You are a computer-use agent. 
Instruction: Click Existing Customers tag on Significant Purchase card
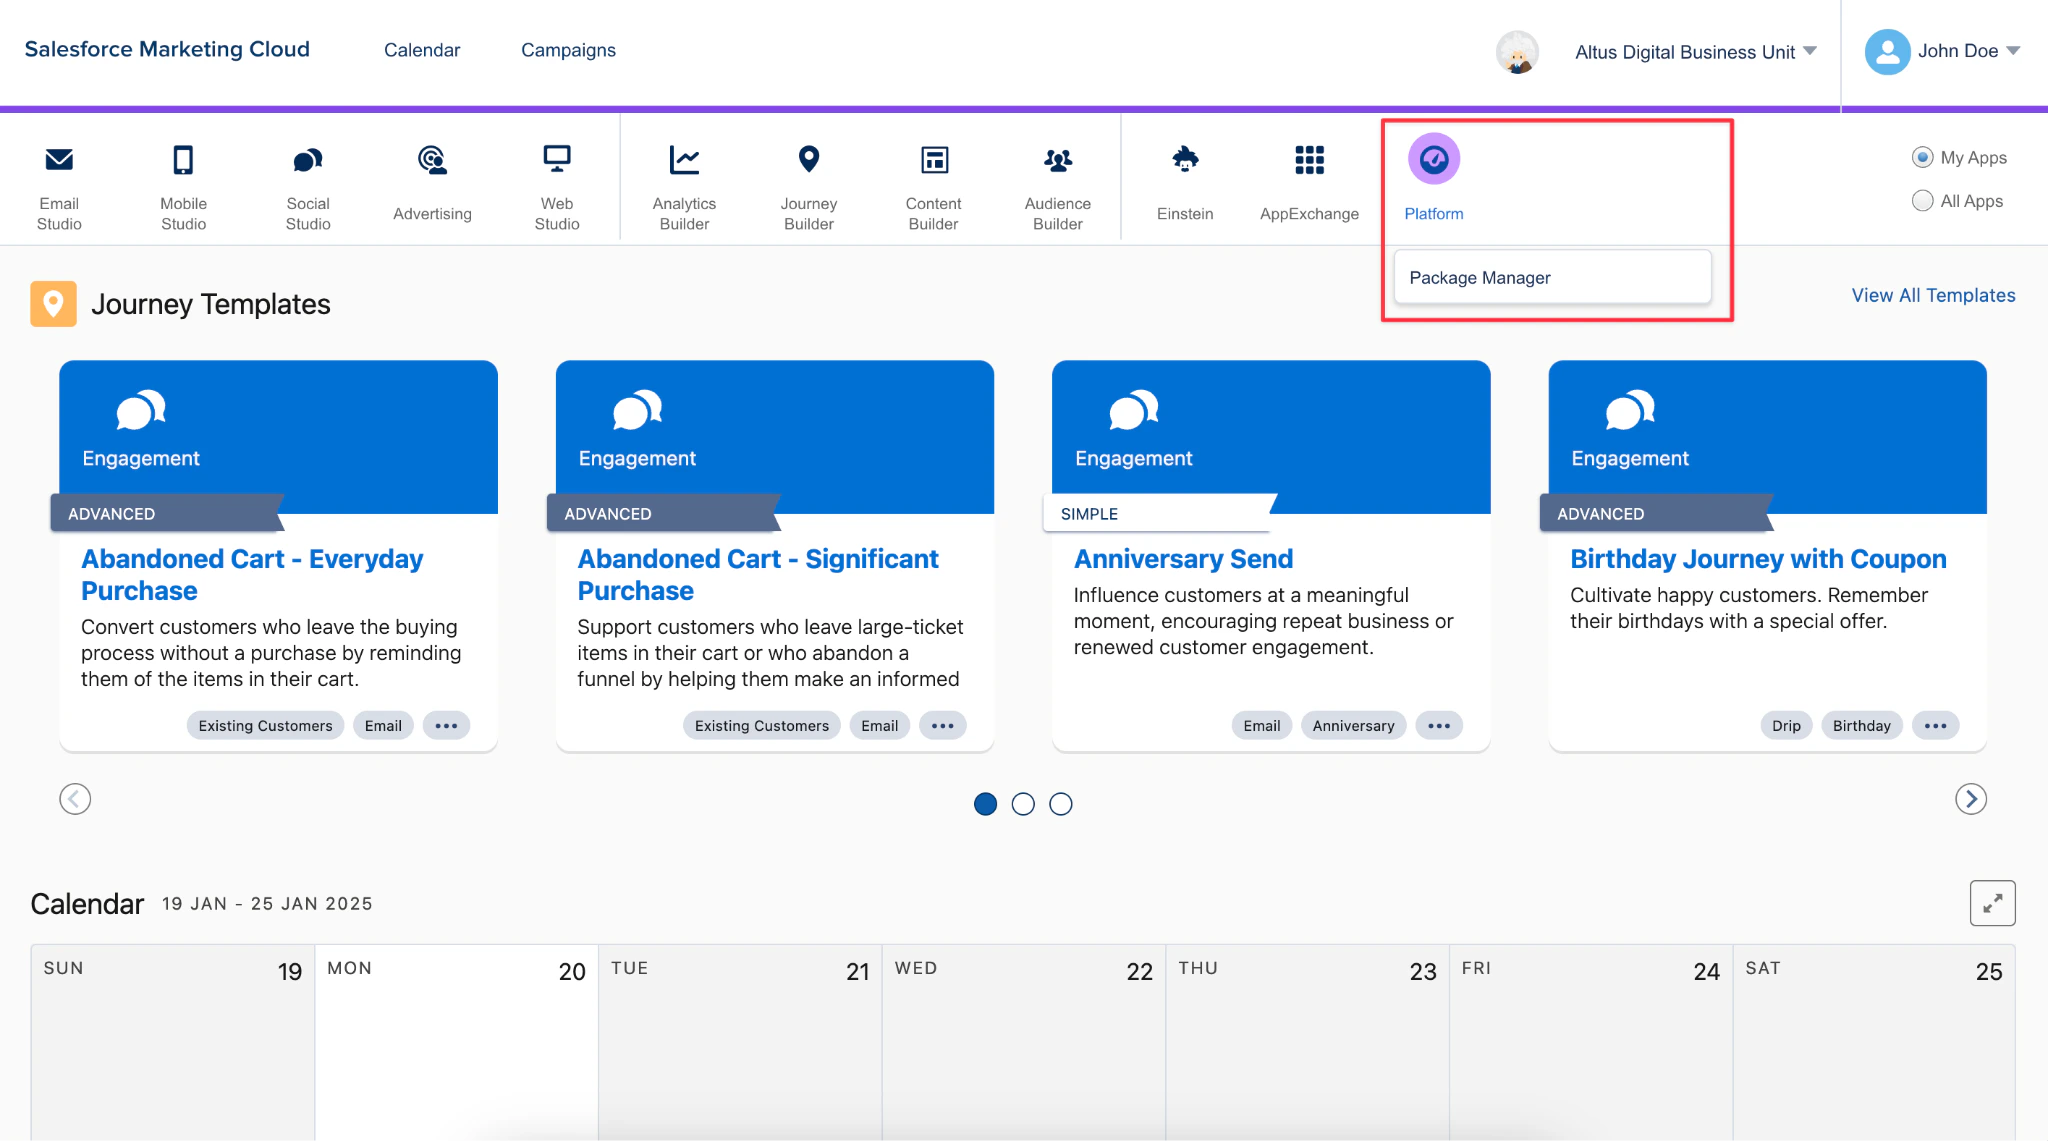click(762, 726)
